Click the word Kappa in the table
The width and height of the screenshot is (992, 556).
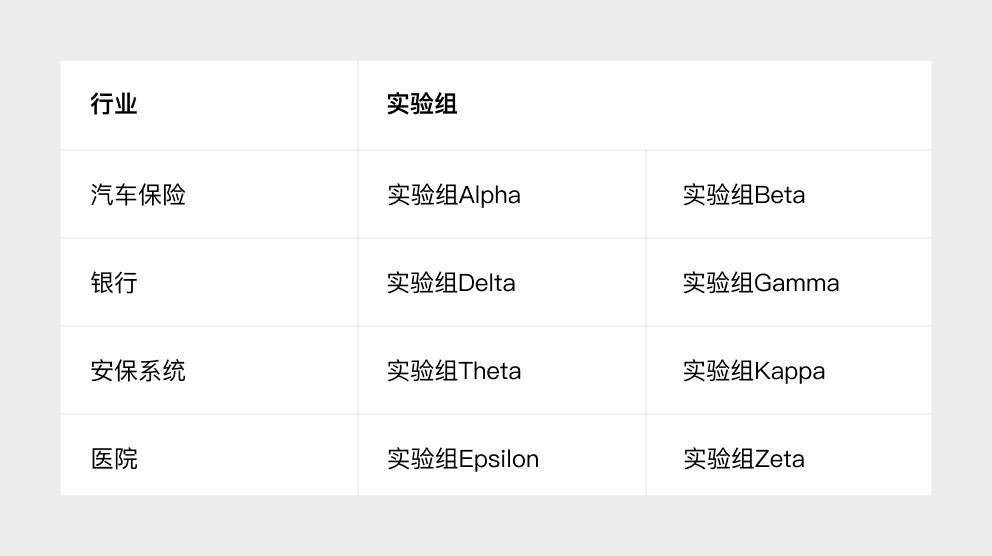(x=790, y=371)
